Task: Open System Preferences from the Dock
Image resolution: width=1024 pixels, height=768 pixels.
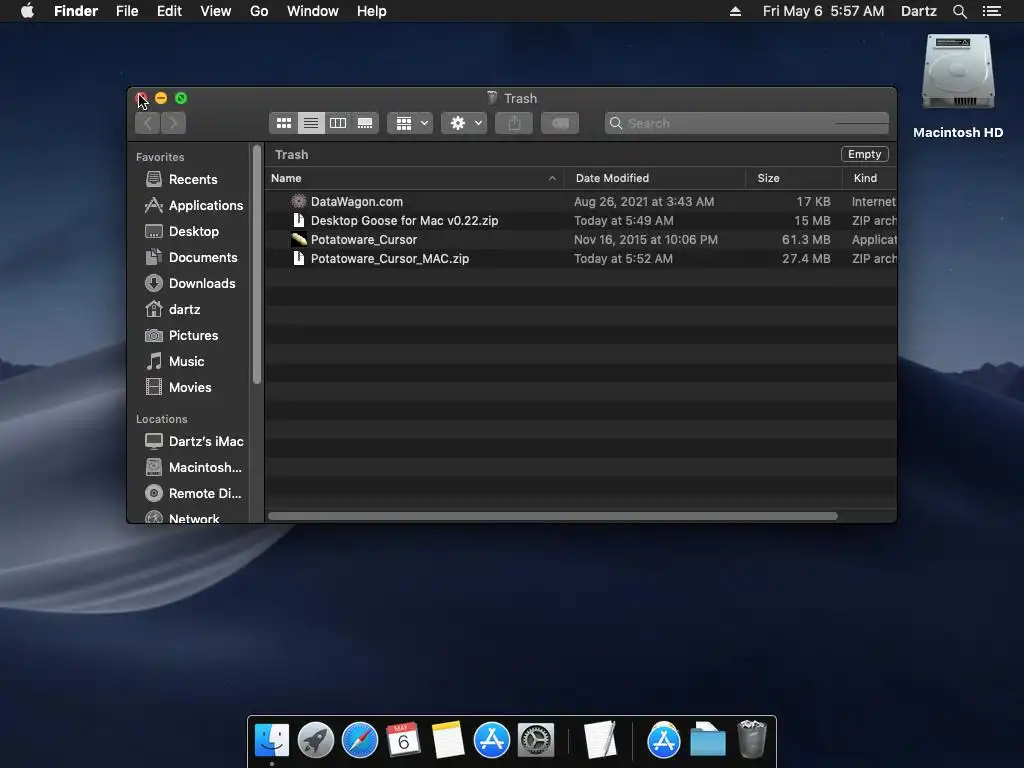Action: [536, 741]
